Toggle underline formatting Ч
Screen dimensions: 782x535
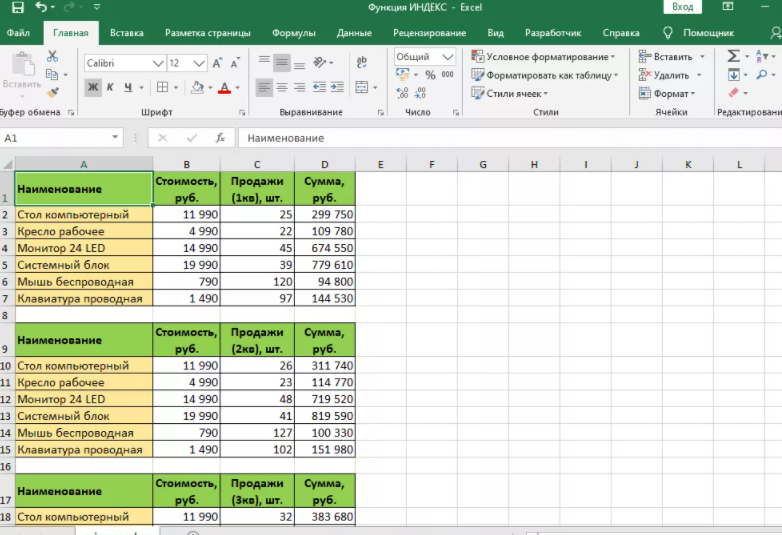click(128, 87)
